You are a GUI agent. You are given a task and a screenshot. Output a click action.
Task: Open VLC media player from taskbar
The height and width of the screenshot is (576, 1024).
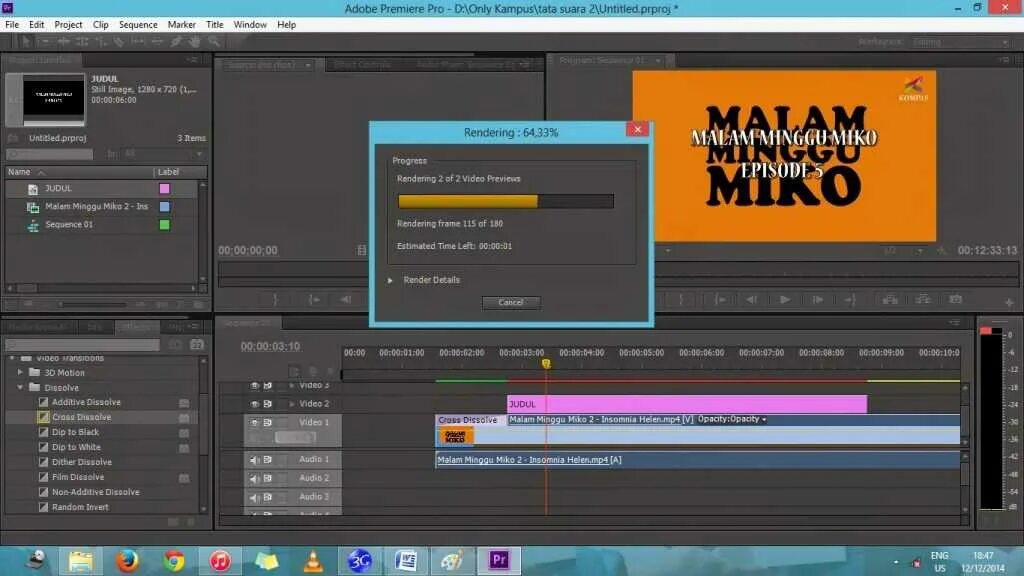[313, 560]
